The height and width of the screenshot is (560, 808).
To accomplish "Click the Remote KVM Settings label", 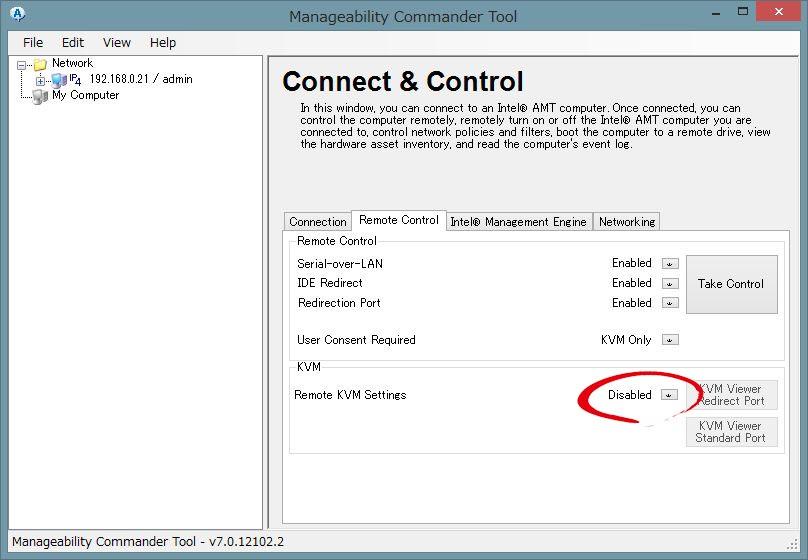I will tap(350, 395).
